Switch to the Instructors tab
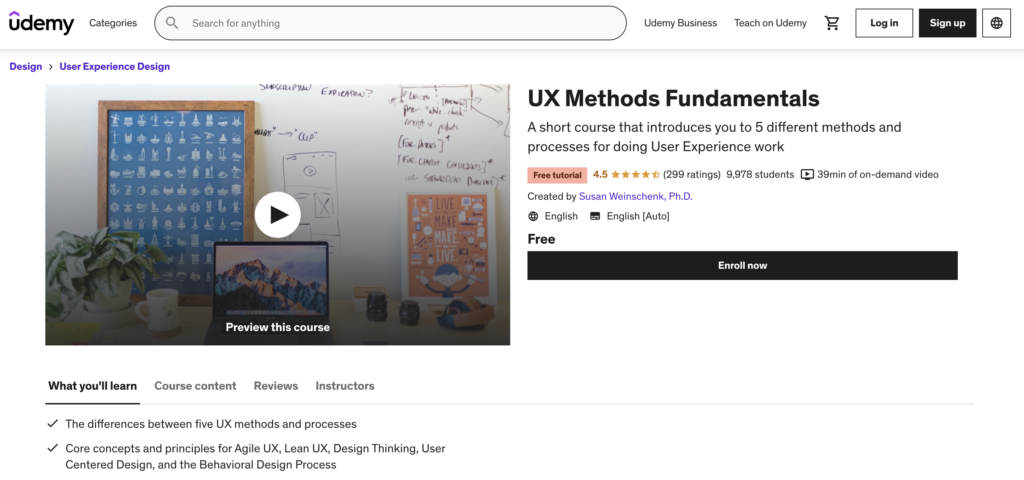Viewport: 1024px width, 480px height. (x=345, y=386)
